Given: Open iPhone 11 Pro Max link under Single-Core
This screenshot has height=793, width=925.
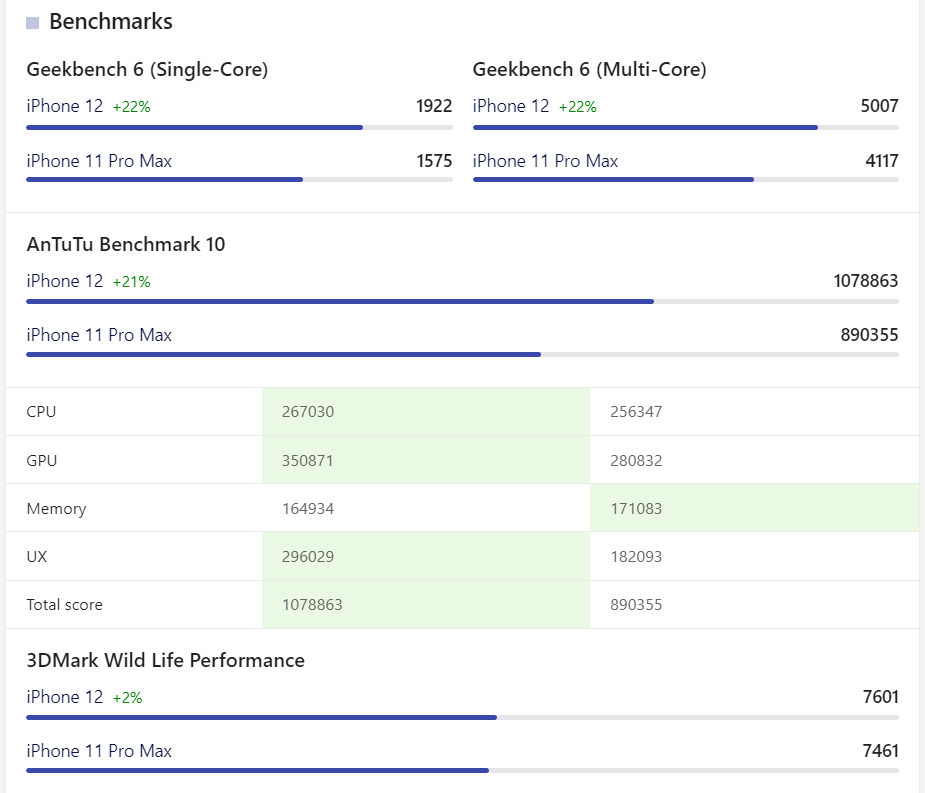Looking at the screenshot, I should click(99, 161).
